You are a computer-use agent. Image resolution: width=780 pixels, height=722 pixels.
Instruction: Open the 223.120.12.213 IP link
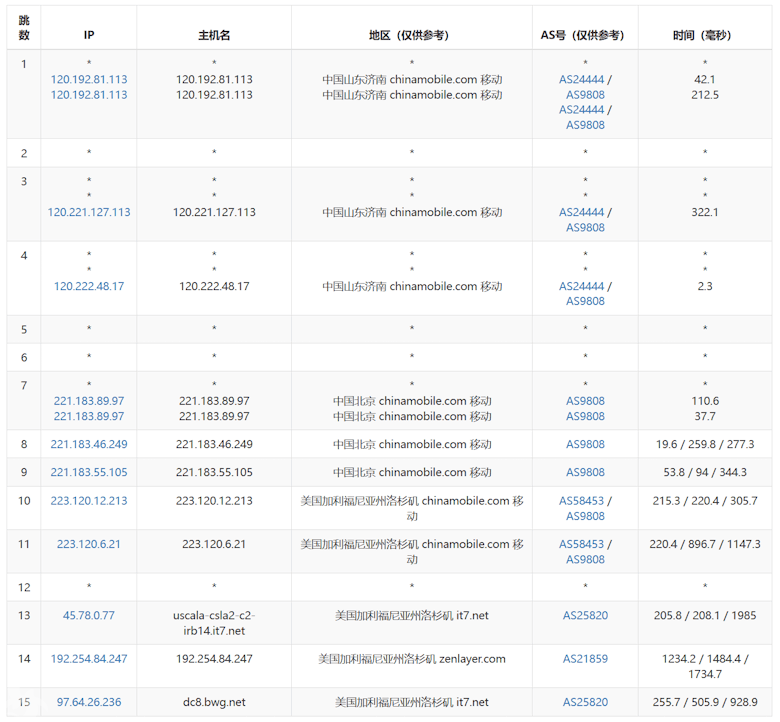tap(89, 501)
